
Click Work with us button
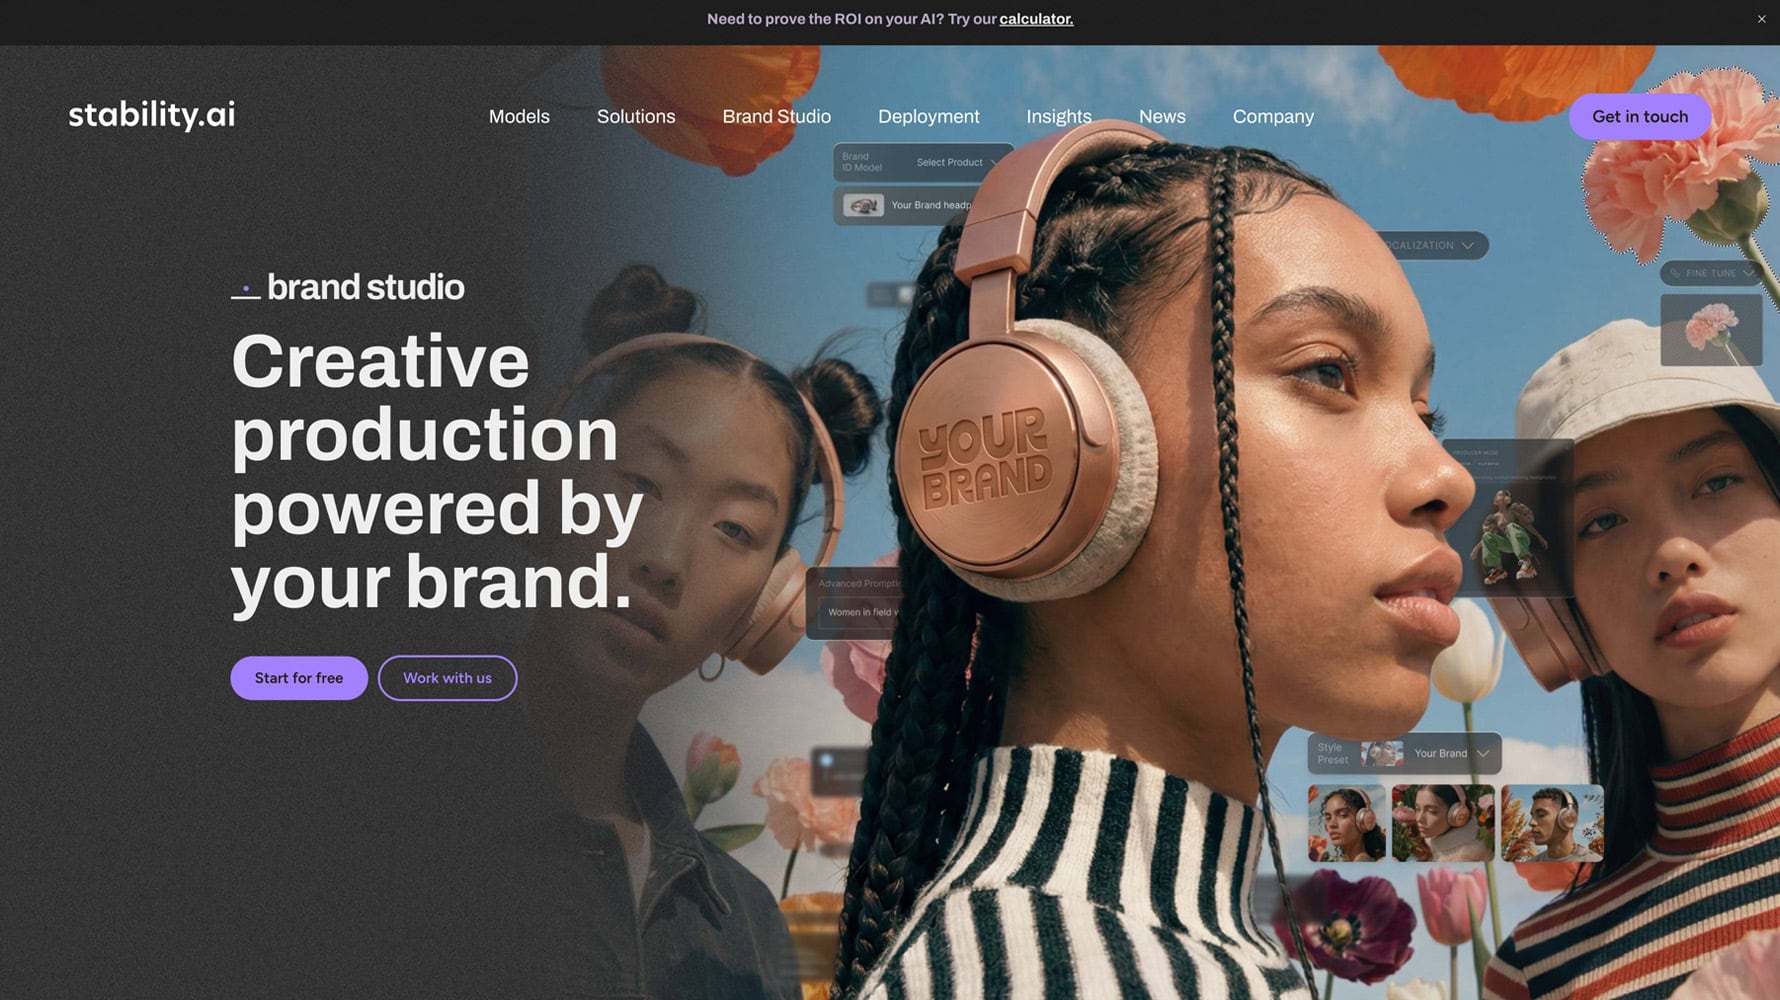point(447,678)
